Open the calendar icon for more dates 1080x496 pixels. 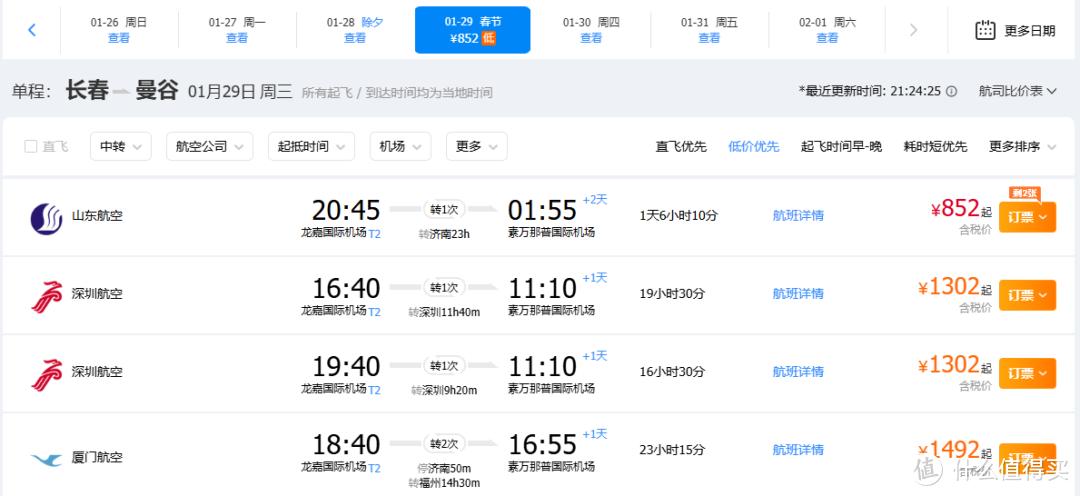(x=985, y=30)
